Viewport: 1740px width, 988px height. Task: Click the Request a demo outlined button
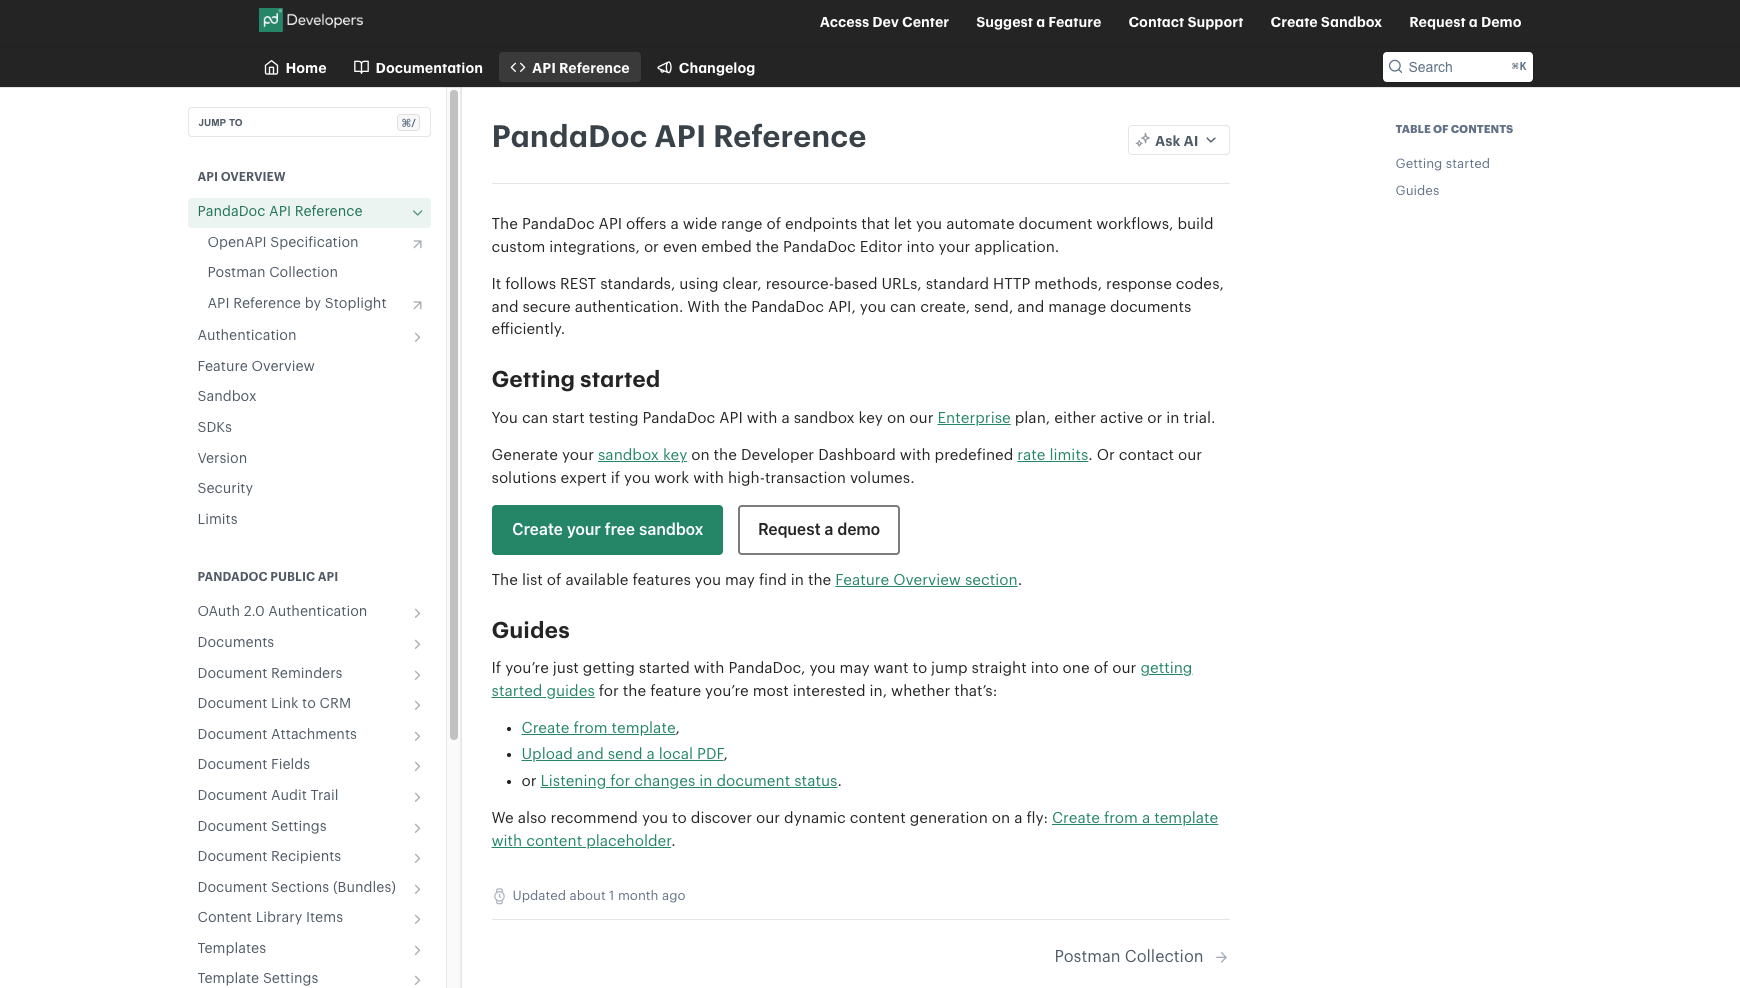[x=818, y=530]
